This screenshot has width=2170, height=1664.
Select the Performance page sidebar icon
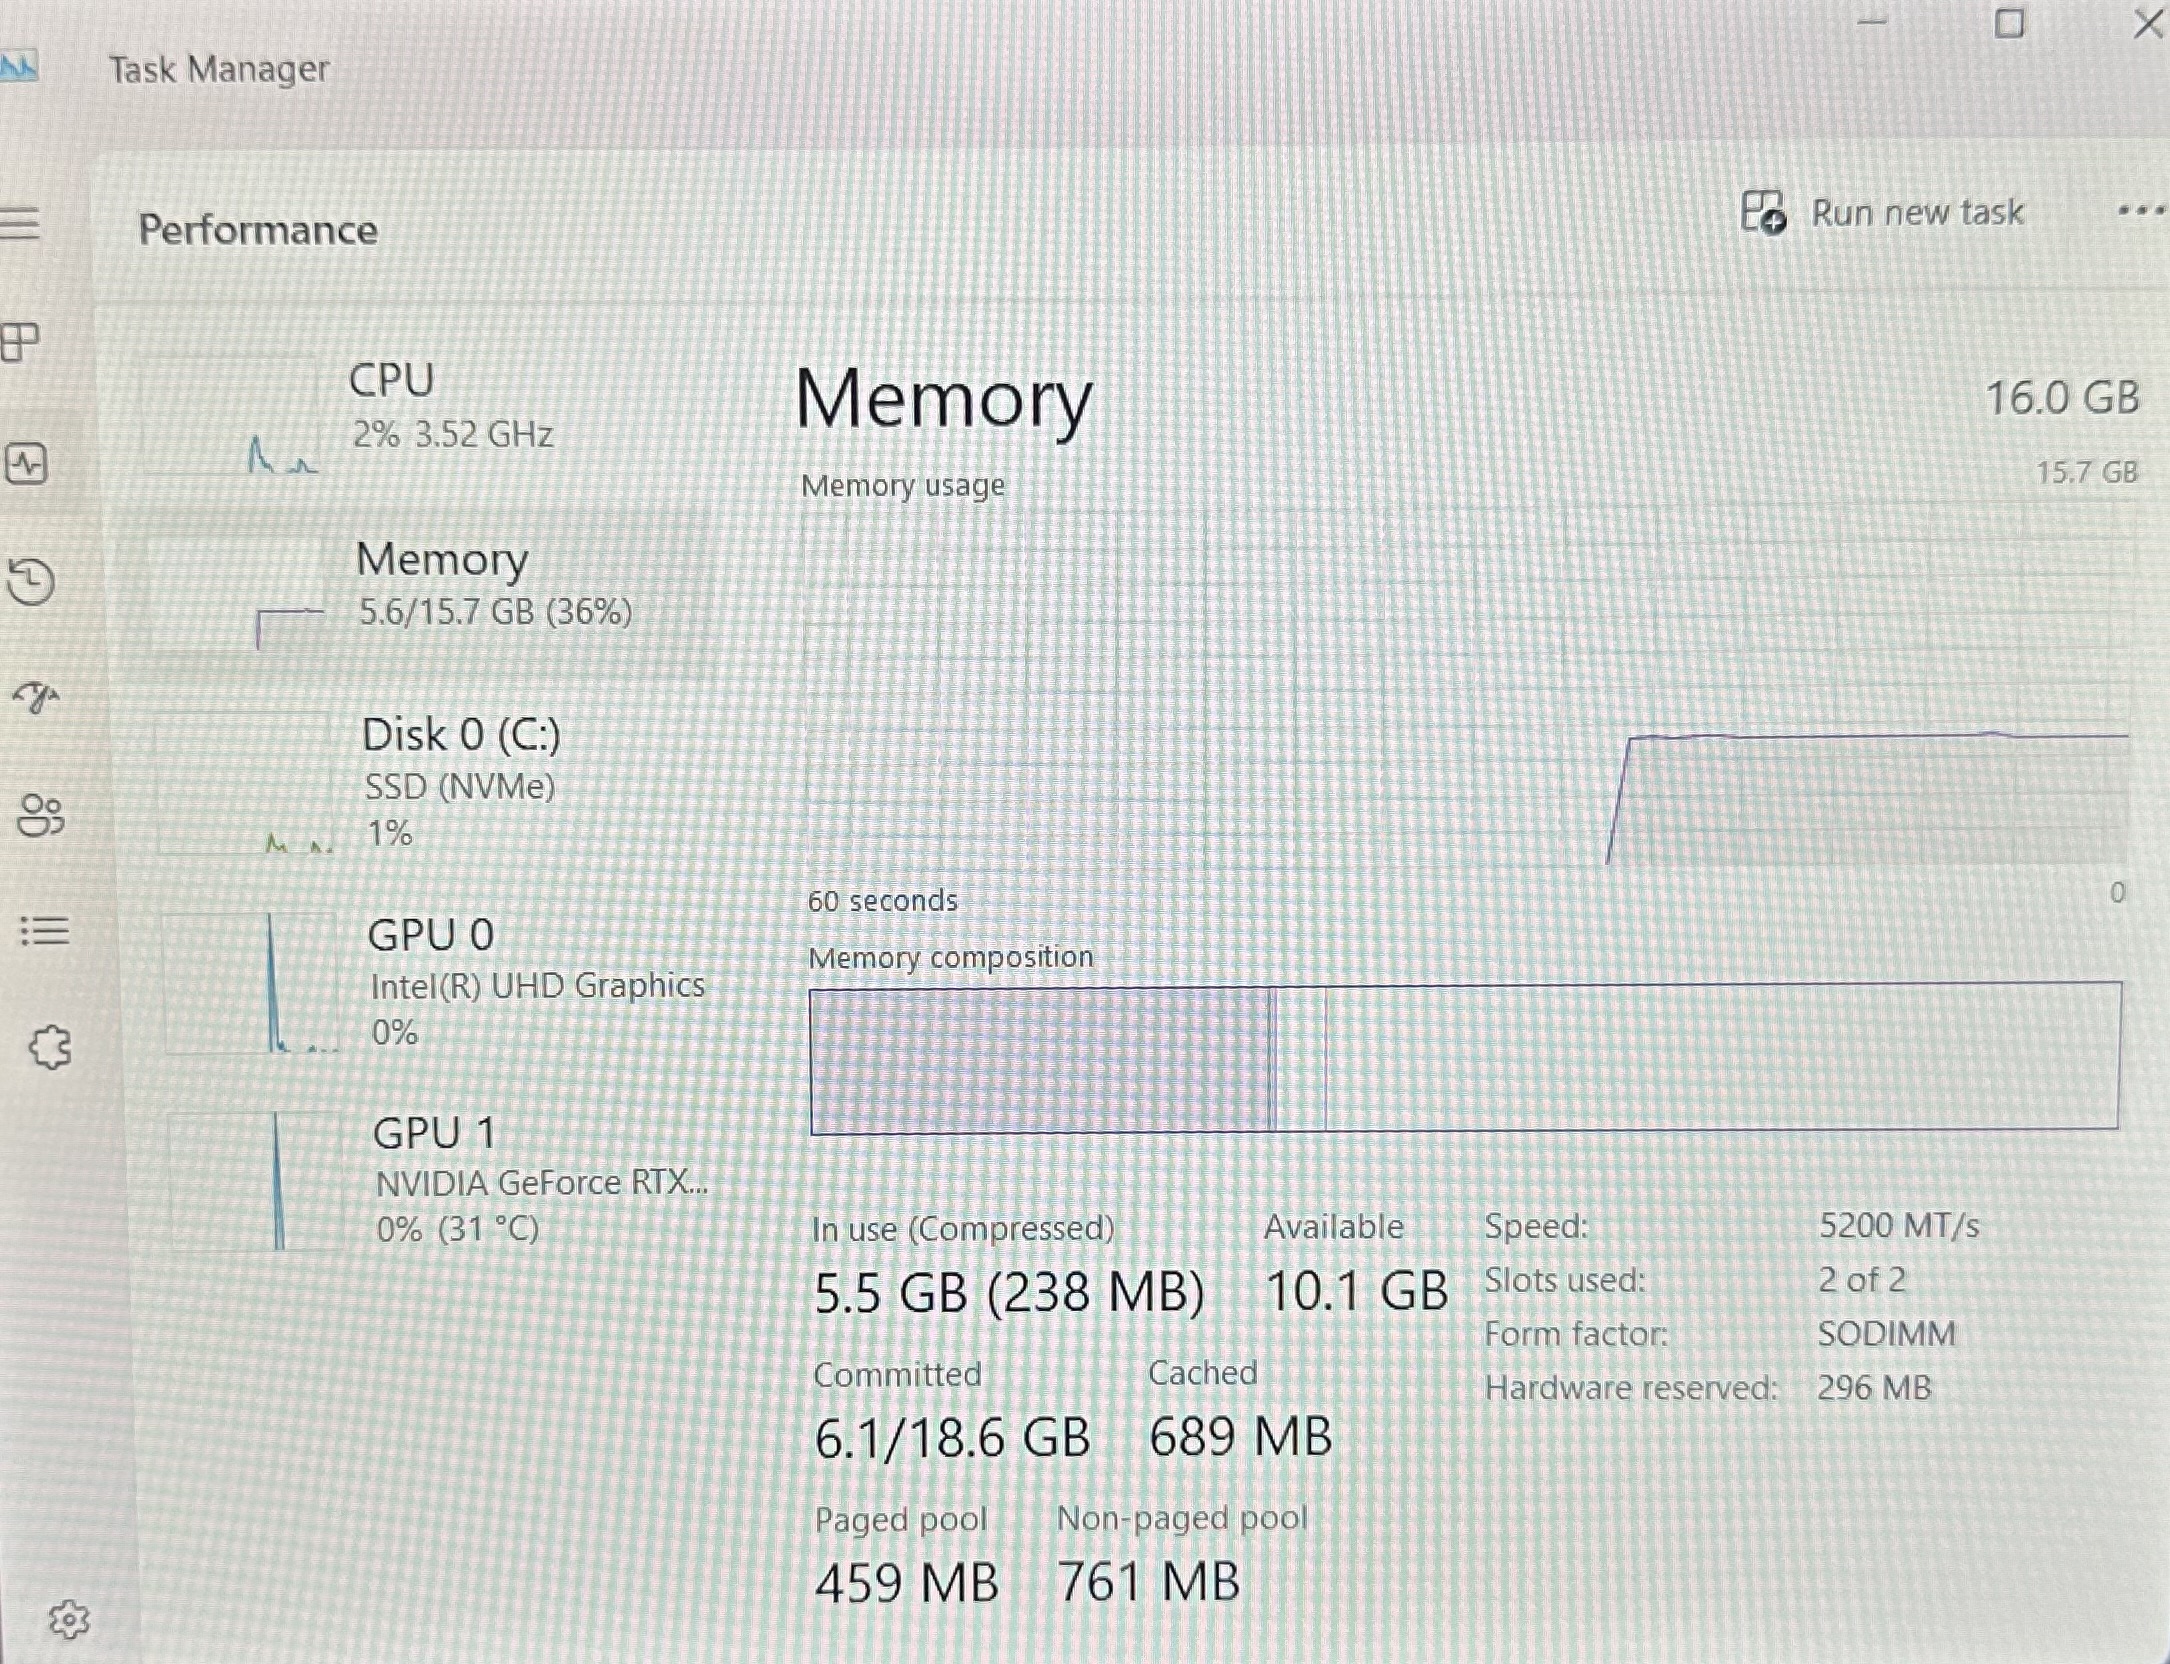(x=26, y=465)
